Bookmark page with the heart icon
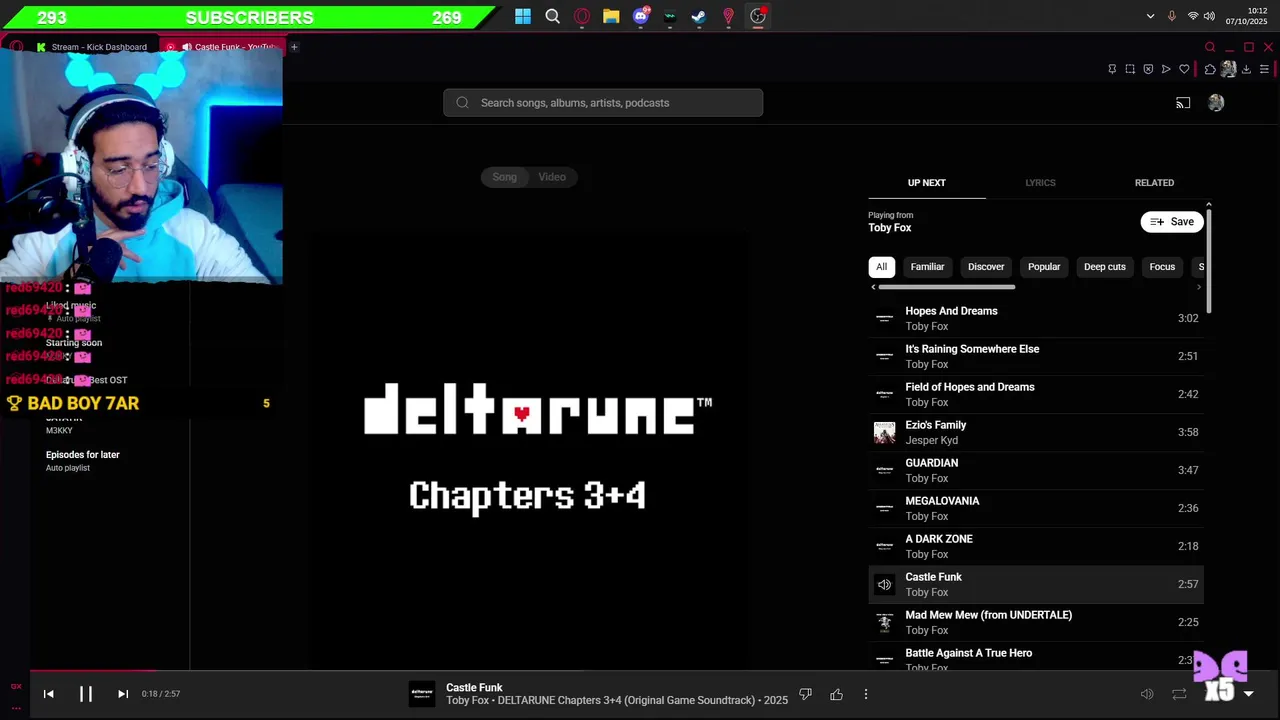This screenshot has height=720, width=1280. click(x=1184, y=69)
